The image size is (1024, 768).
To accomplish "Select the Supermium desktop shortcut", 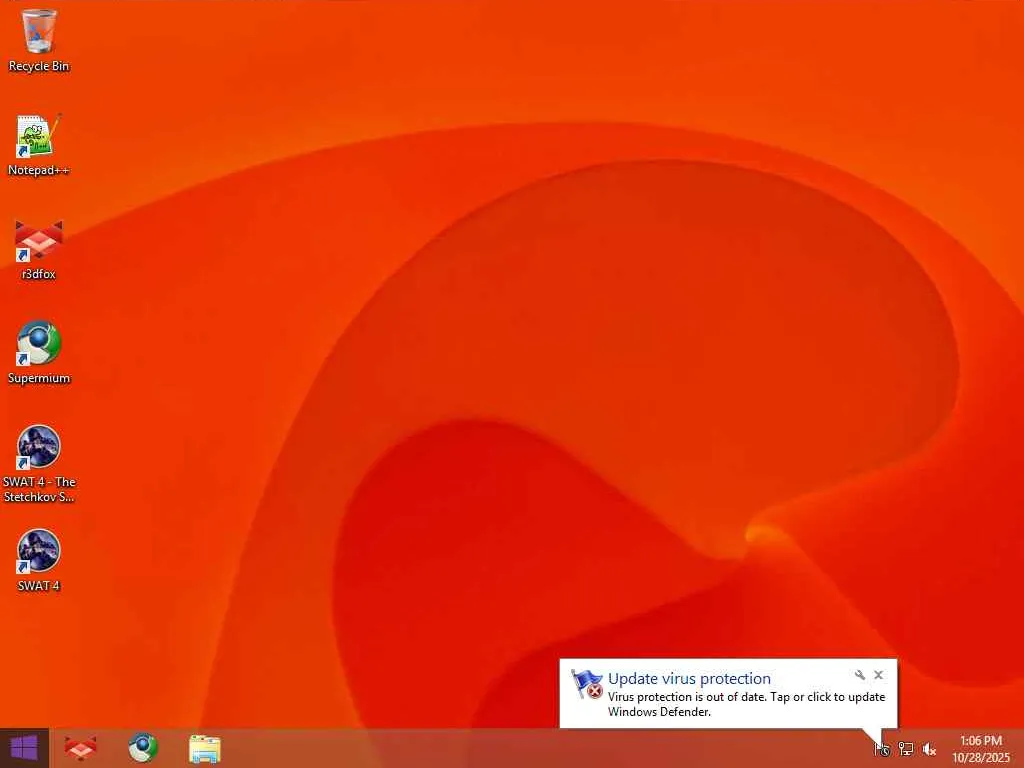I will click(39, 353).
